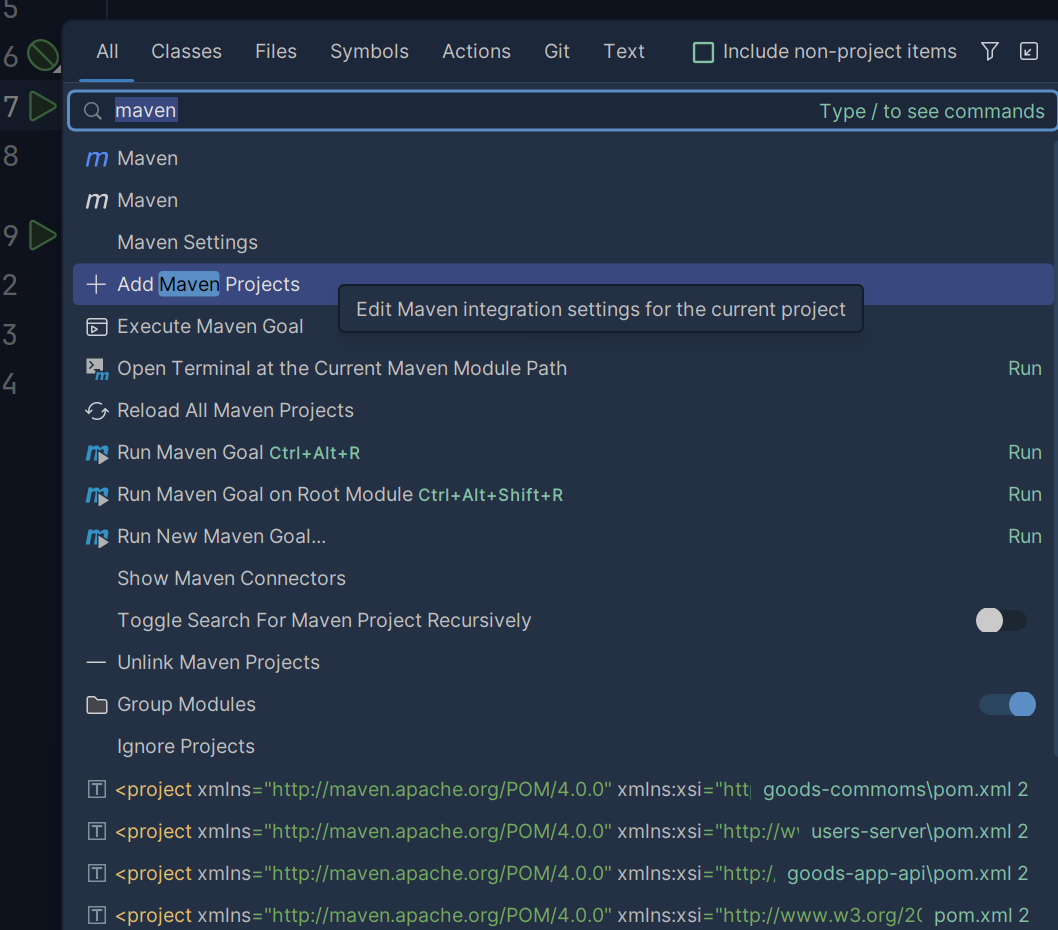Select the first Maven result with blue icon

coord(562,158)
